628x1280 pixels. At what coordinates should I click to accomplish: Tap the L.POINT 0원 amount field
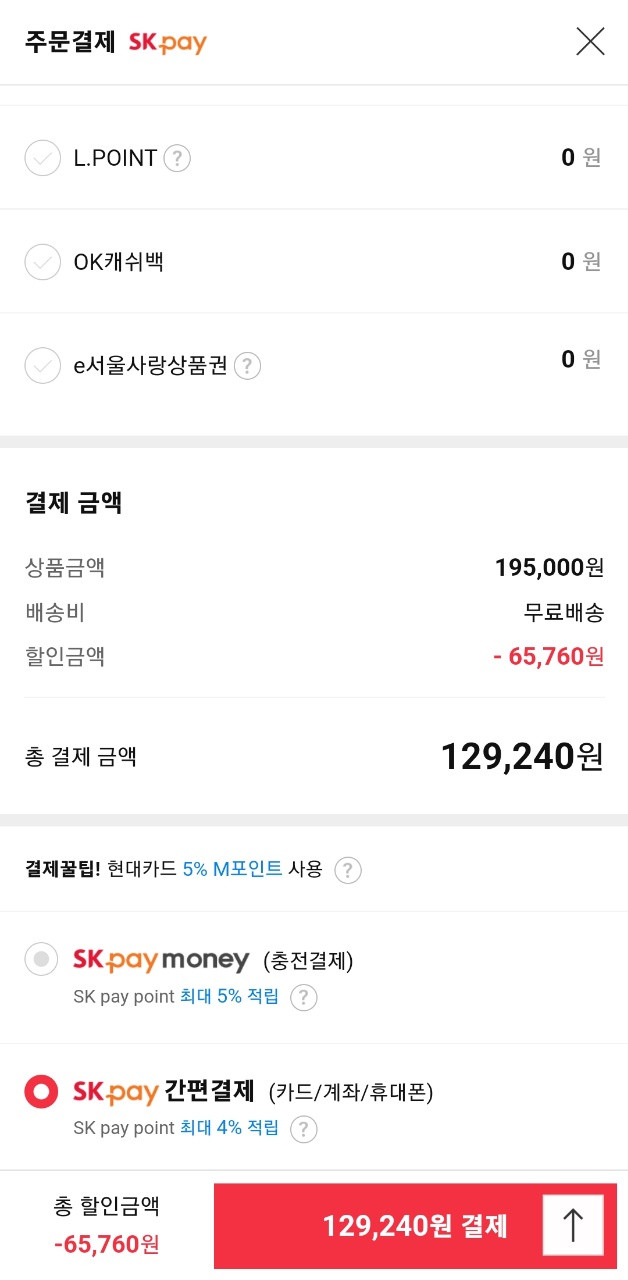coord(581,157)
